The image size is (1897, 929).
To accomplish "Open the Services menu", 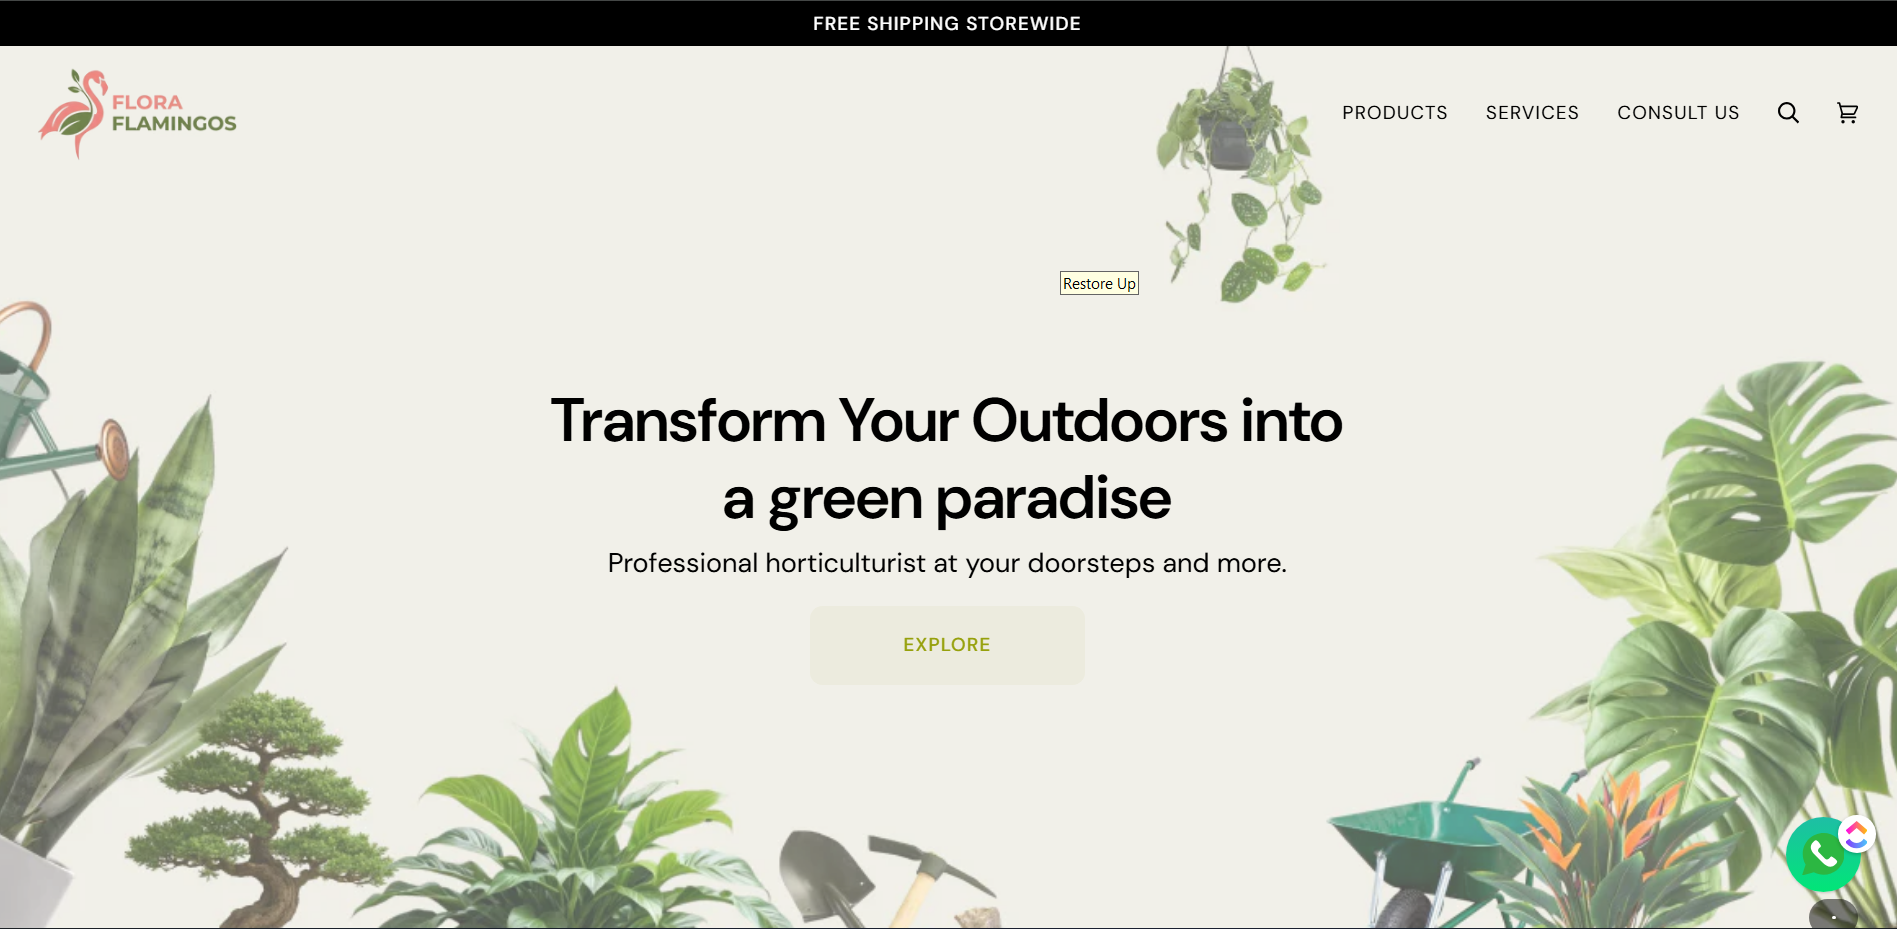I will (1531, 113).
